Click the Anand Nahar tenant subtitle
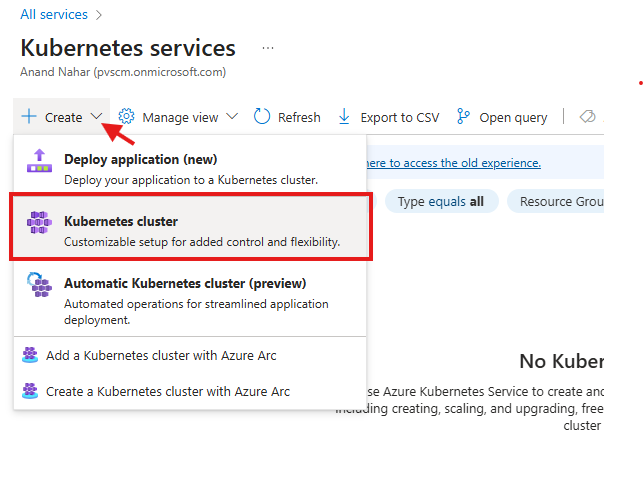Screen dimensions: 643x497 point(123,72)
